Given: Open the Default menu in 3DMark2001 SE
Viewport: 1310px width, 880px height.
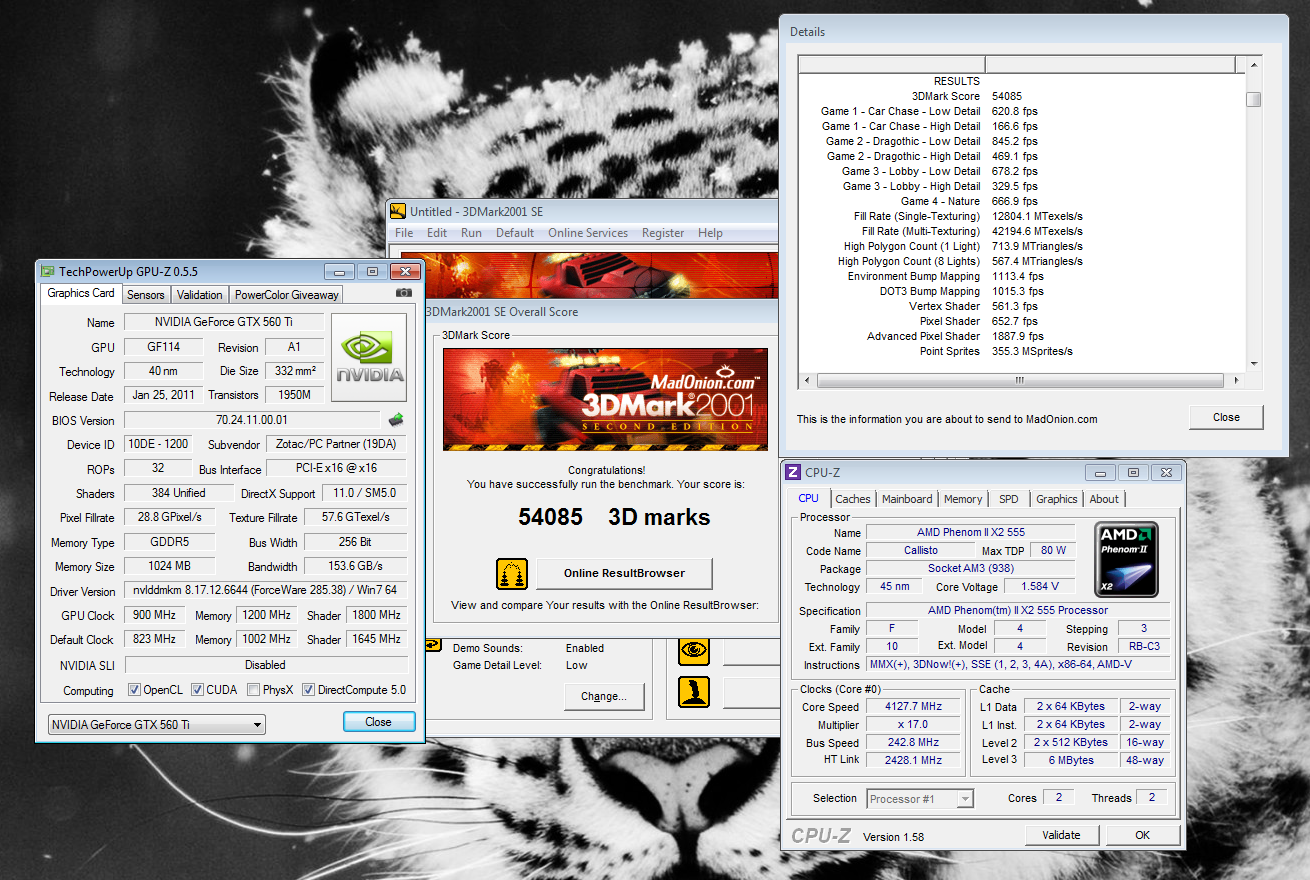Looking at the screenshot, I should (x=515, y=233).
